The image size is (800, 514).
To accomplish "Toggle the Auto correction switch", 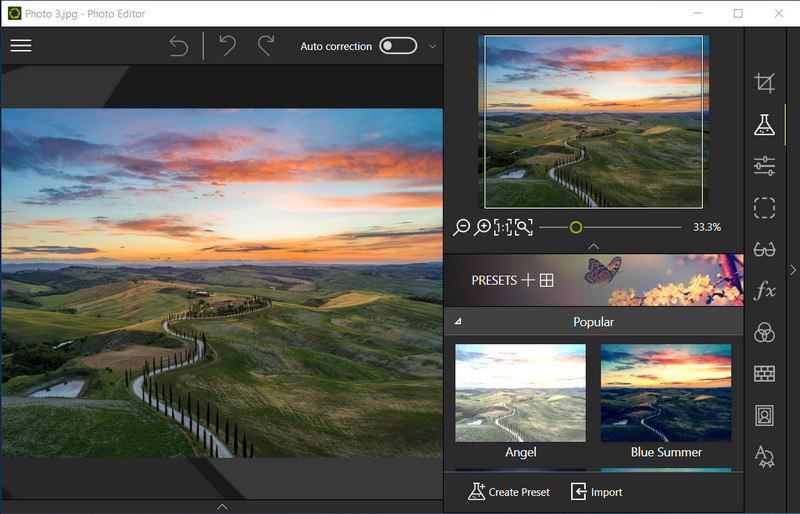I will coord(398,46).
